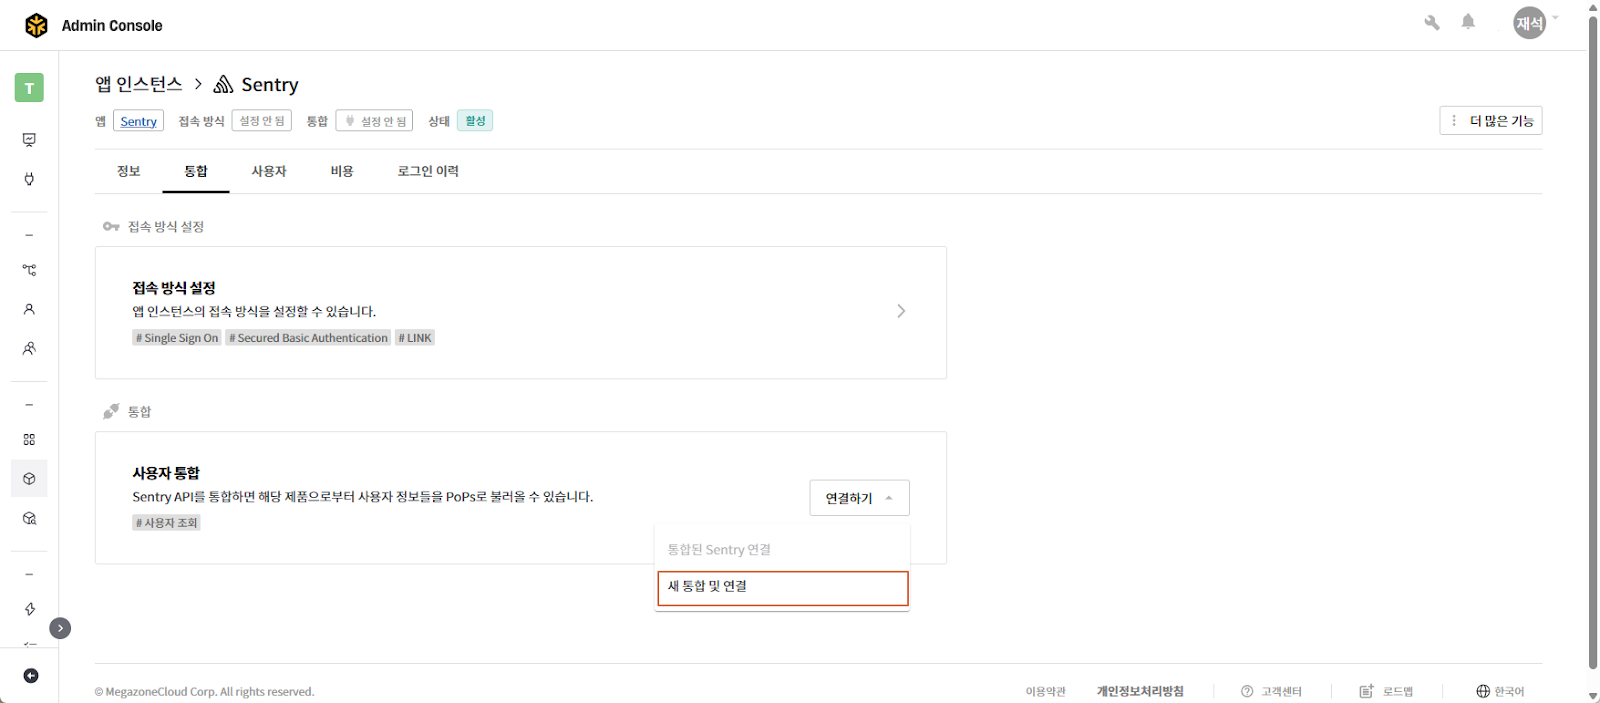Open the 더 많은 기능 menu
Image resolution: width=1600 pixels, height=703 pixels.
pos(1491,121)
